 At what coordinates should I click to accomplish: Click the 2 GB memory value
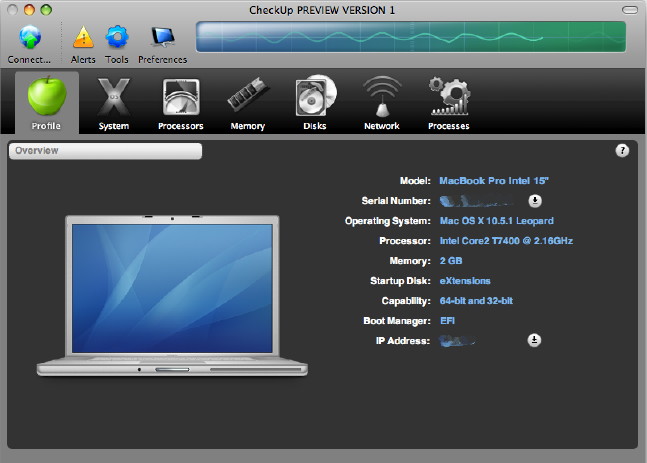(x=451, y=261)
